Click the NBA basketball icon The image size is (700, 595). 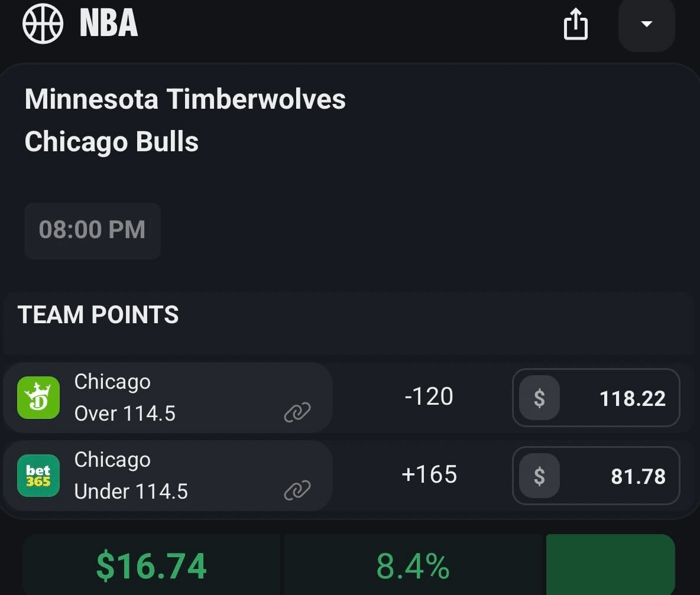pyautogui.click(x=43, y=23)
